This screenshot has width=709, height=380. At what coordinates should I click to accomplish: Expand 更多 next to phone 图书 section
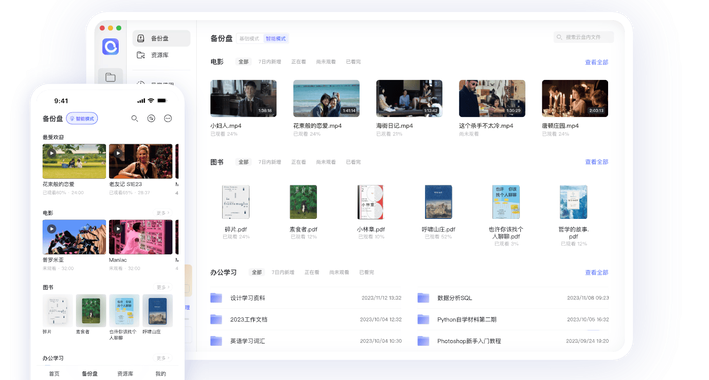(163, 287)
